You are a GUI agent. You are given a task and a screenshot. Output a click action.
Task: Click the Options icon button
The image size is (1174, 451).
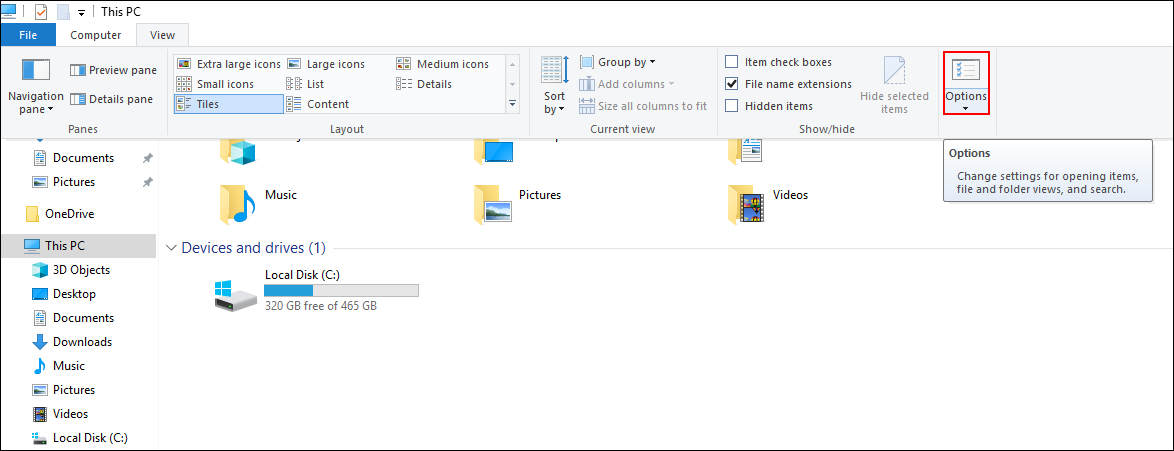(x=966, y=71)
